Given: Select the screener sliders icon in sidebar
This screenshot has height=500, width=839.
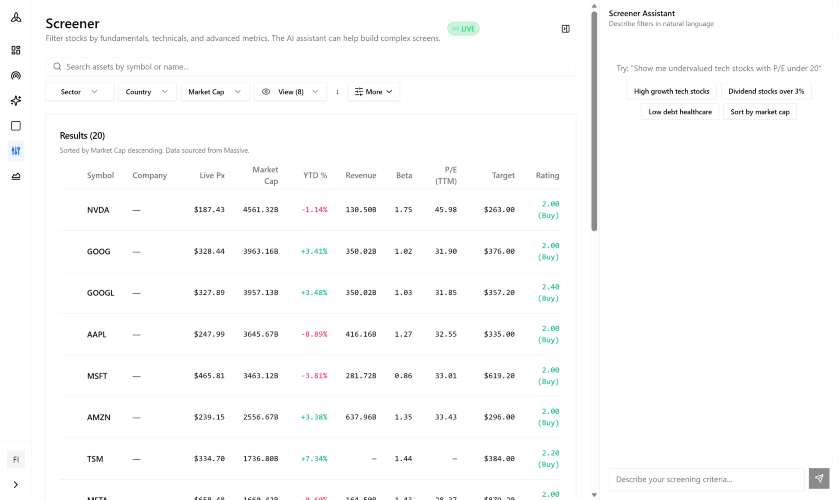Looking at the screenshot, I should (16, 151).
